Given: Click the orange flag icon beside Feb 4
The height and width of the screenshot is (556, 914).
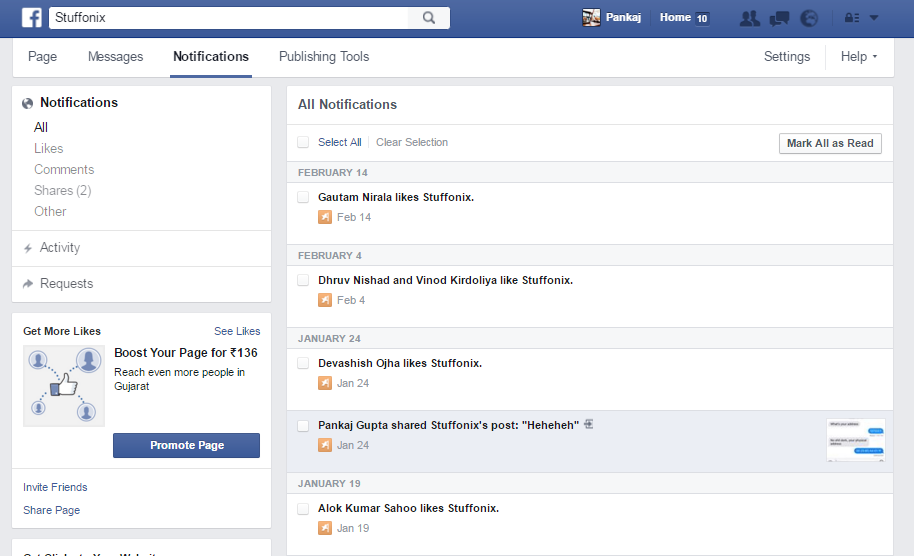Looking at the screenshot, I should tap(325, 300).
